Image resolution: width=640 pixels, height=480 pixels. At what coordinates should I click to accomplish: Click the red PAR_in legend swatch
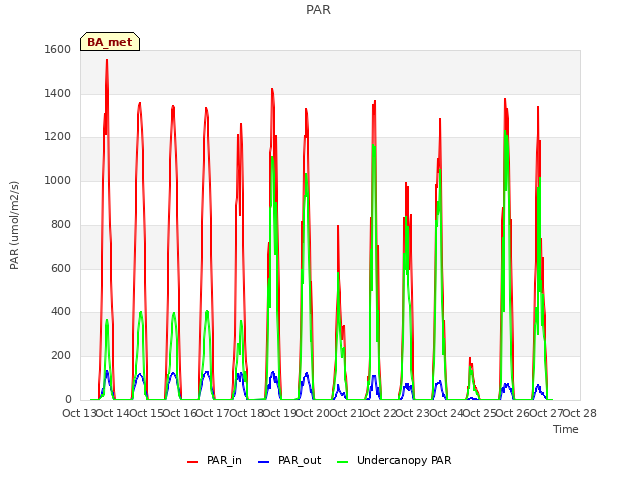coord(192,462)
